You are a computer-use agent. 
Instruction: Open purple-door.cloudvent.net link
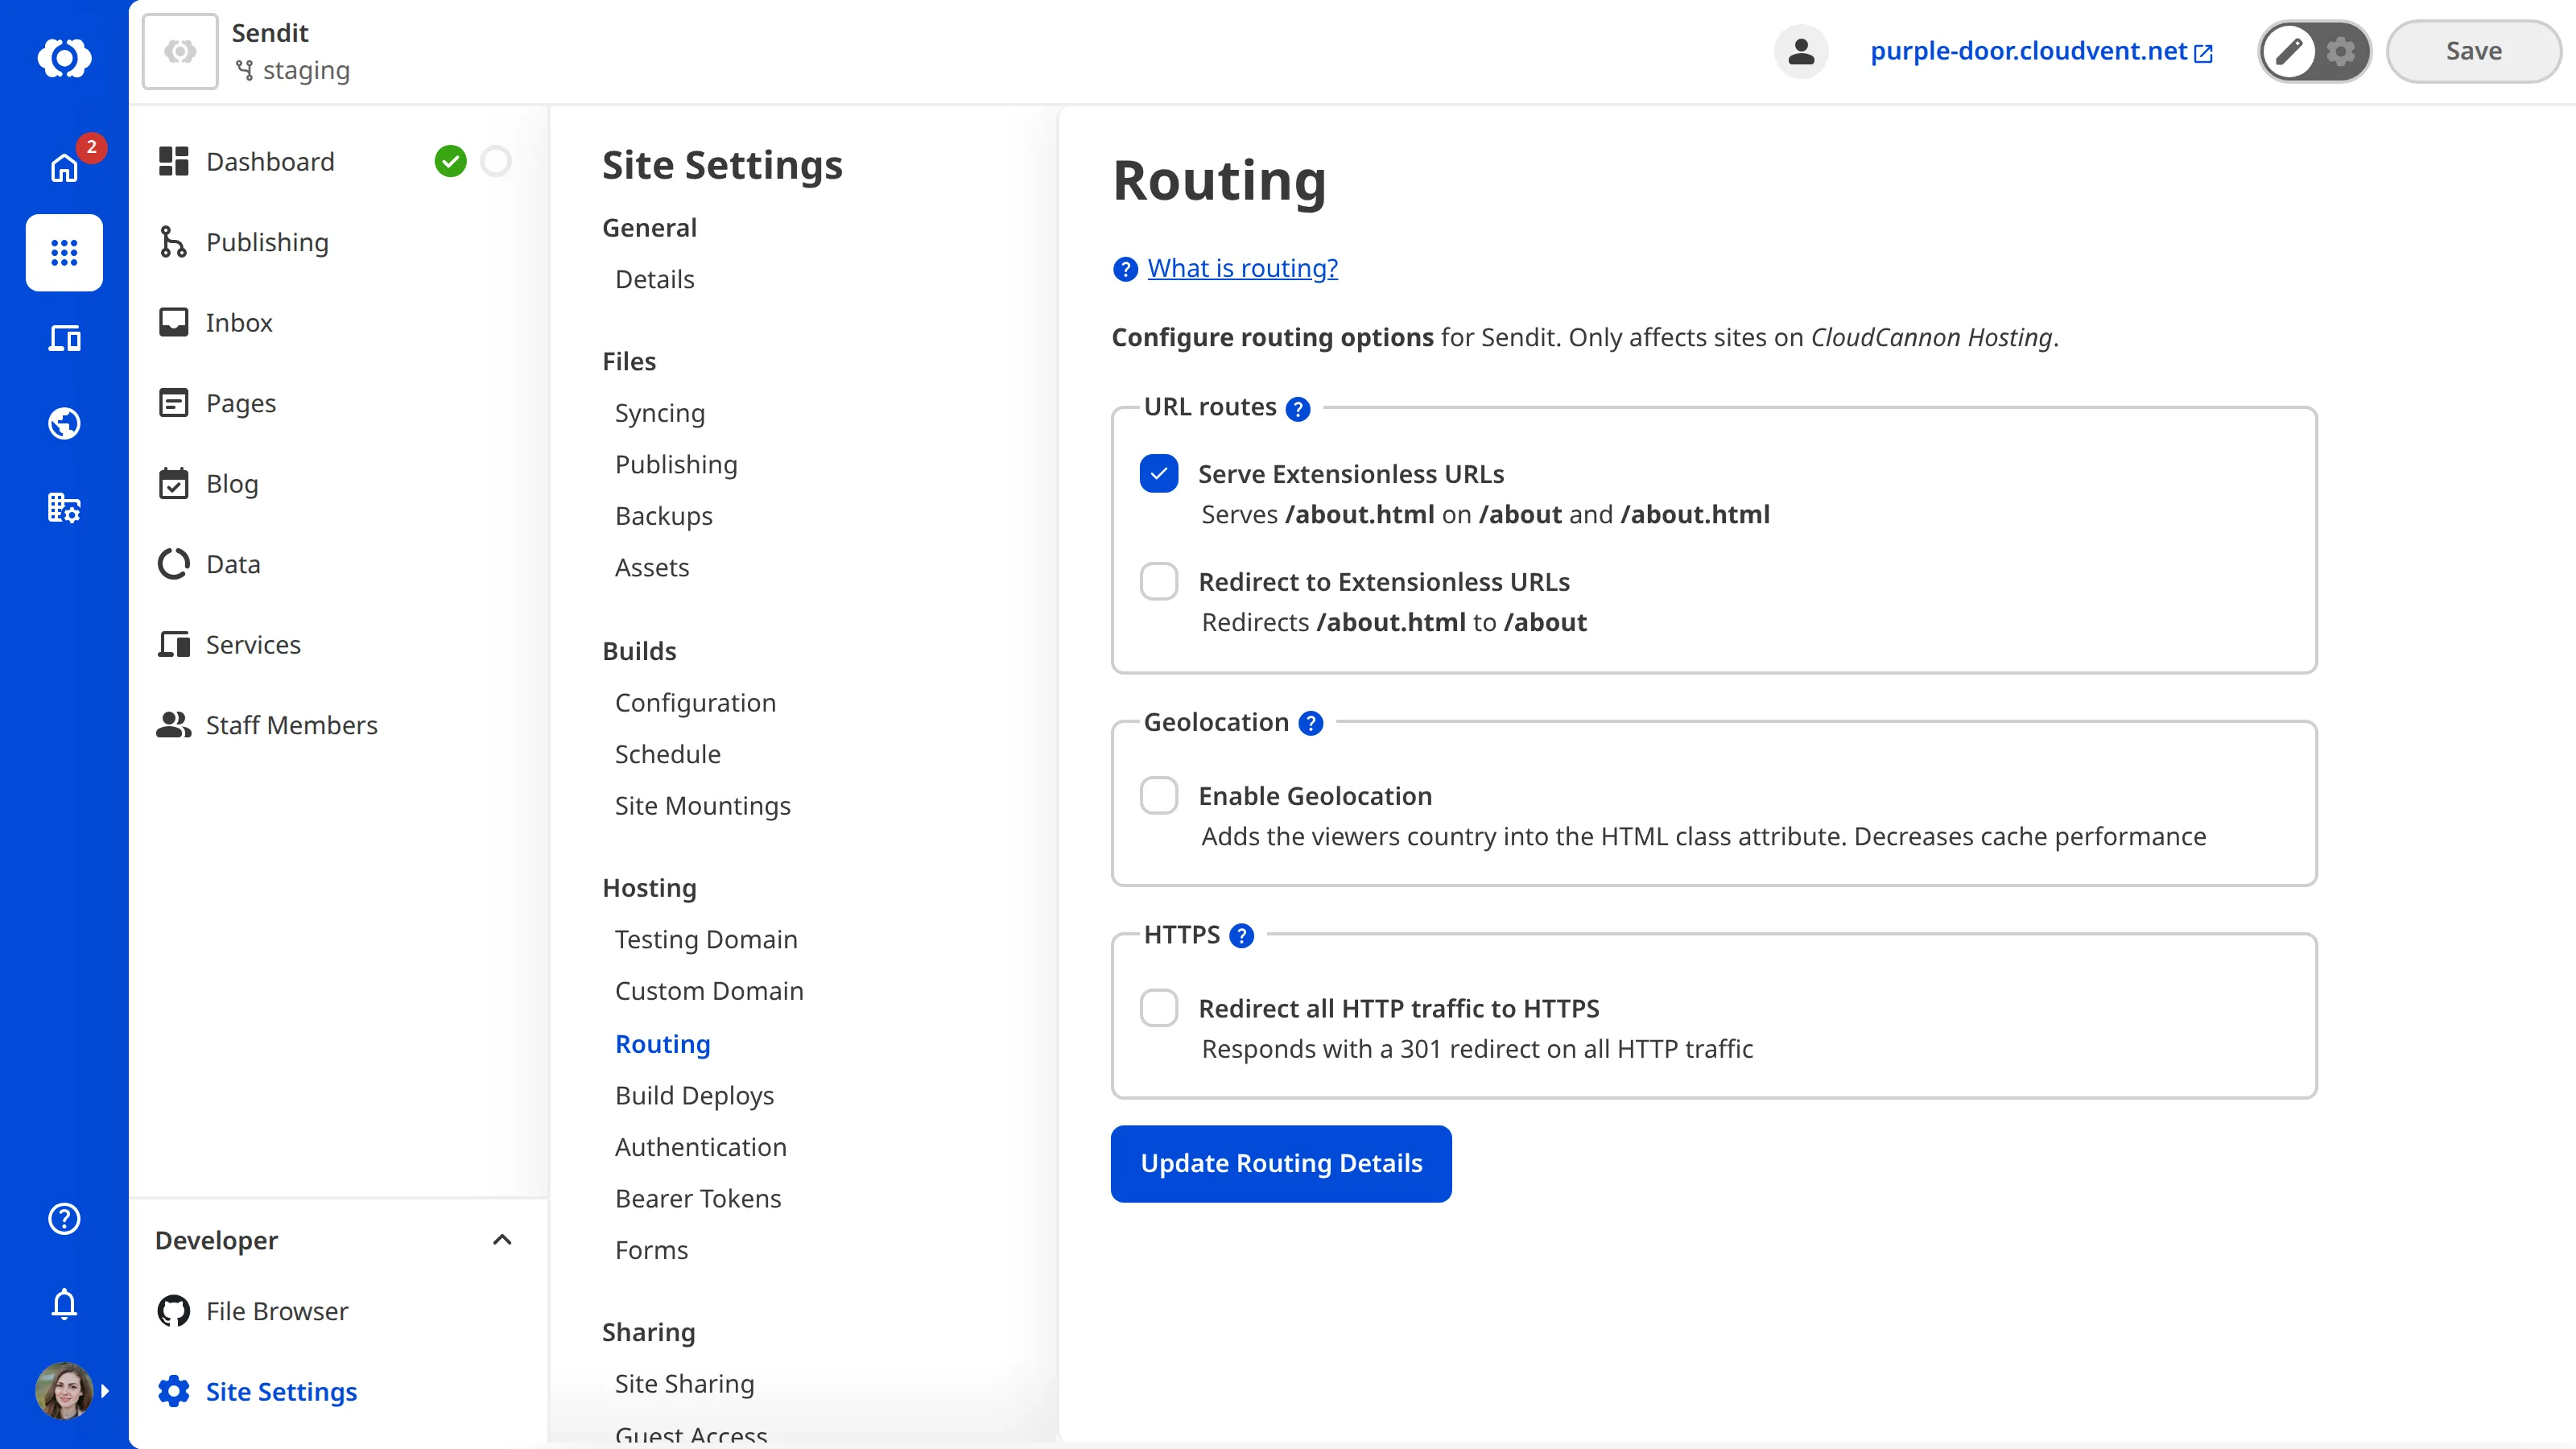(2040, 51)
